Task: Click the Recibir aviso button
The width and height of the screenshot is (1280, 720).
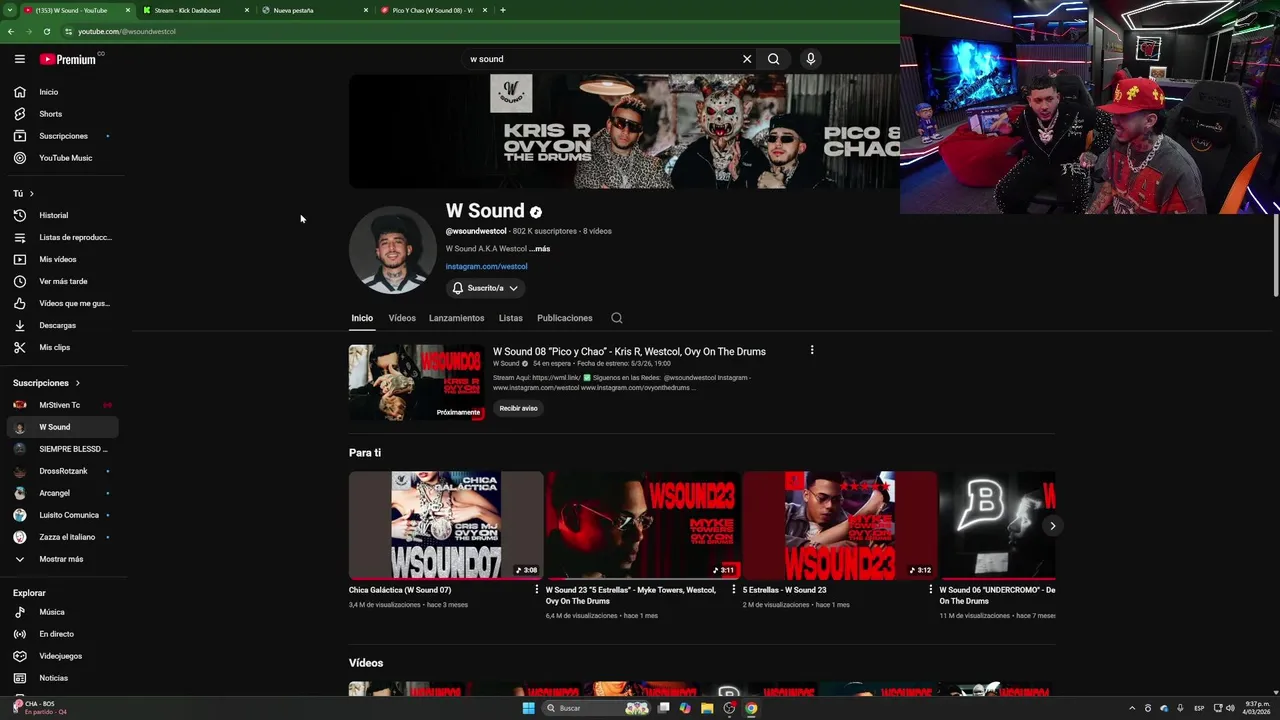Action: pyautogui.click(x=518, y=408)
